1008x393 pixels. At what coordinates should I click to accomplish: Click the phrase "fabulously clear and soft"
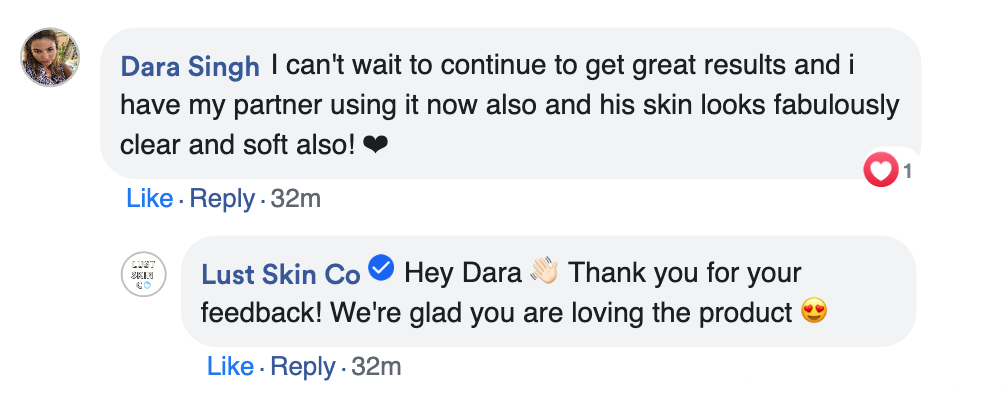[510, 125]
